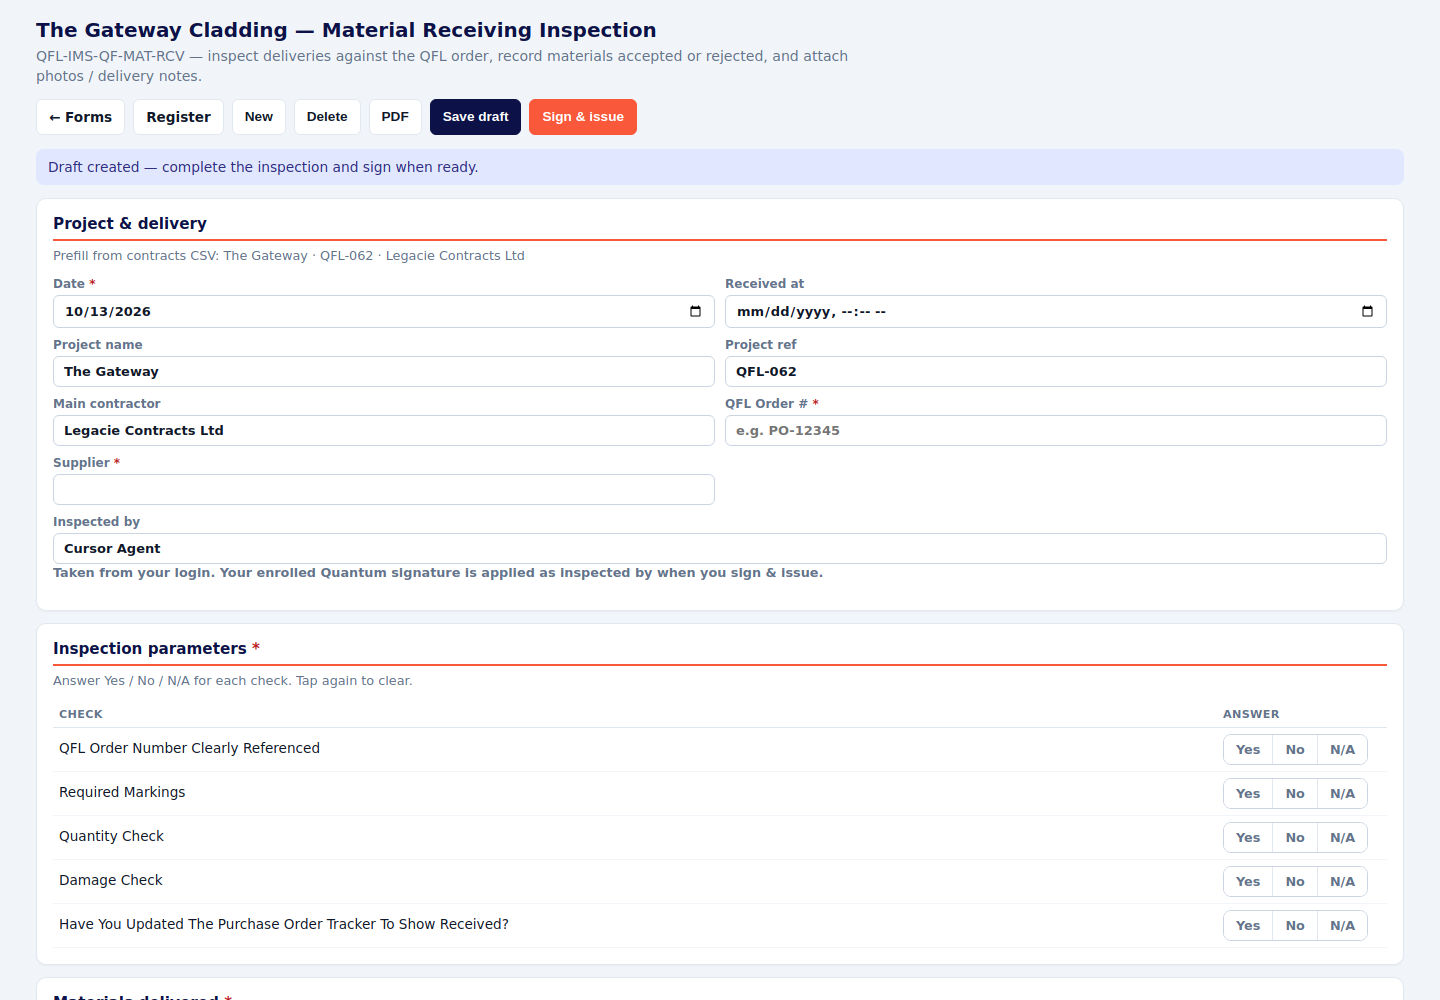Screen dimensions: 1440x1000
Task: Open the Received at calendar picker icon
Action: pos(1367,312)
